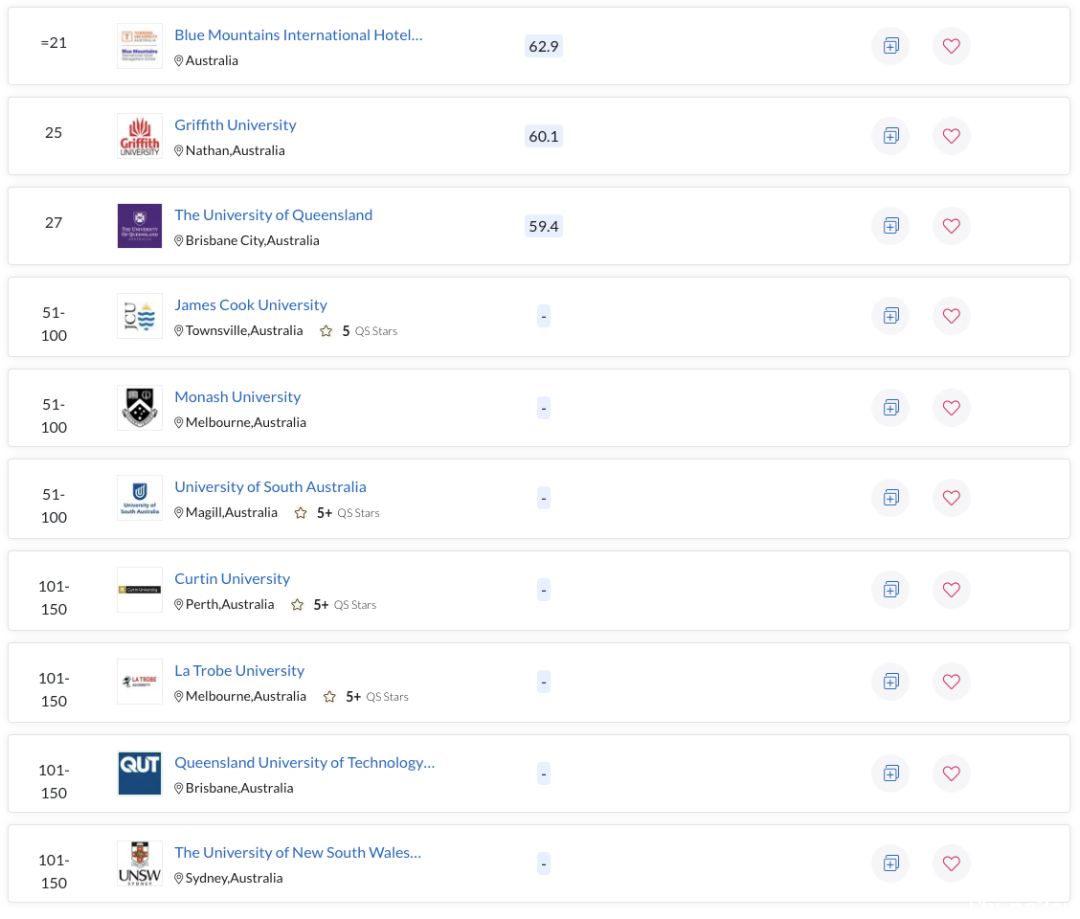Viewport: 1080px width, 919px height.
Task: Favorite The University of New South Wales
Action: tap(951, 863)
